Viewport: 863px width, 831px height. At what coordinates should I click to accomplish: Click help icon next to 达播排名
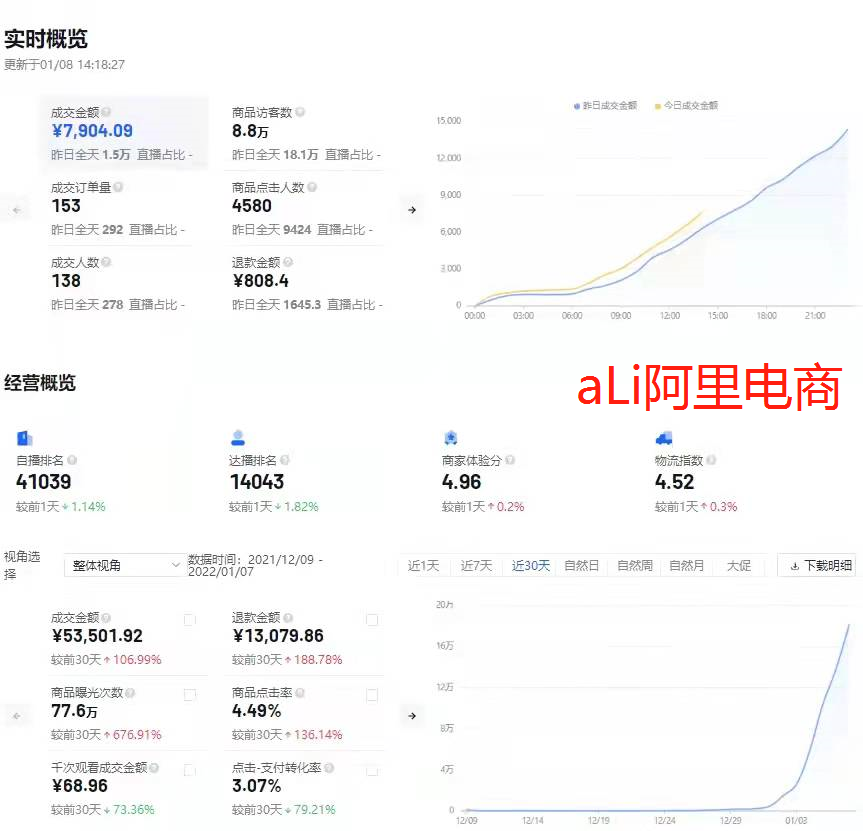pos(285,460)
